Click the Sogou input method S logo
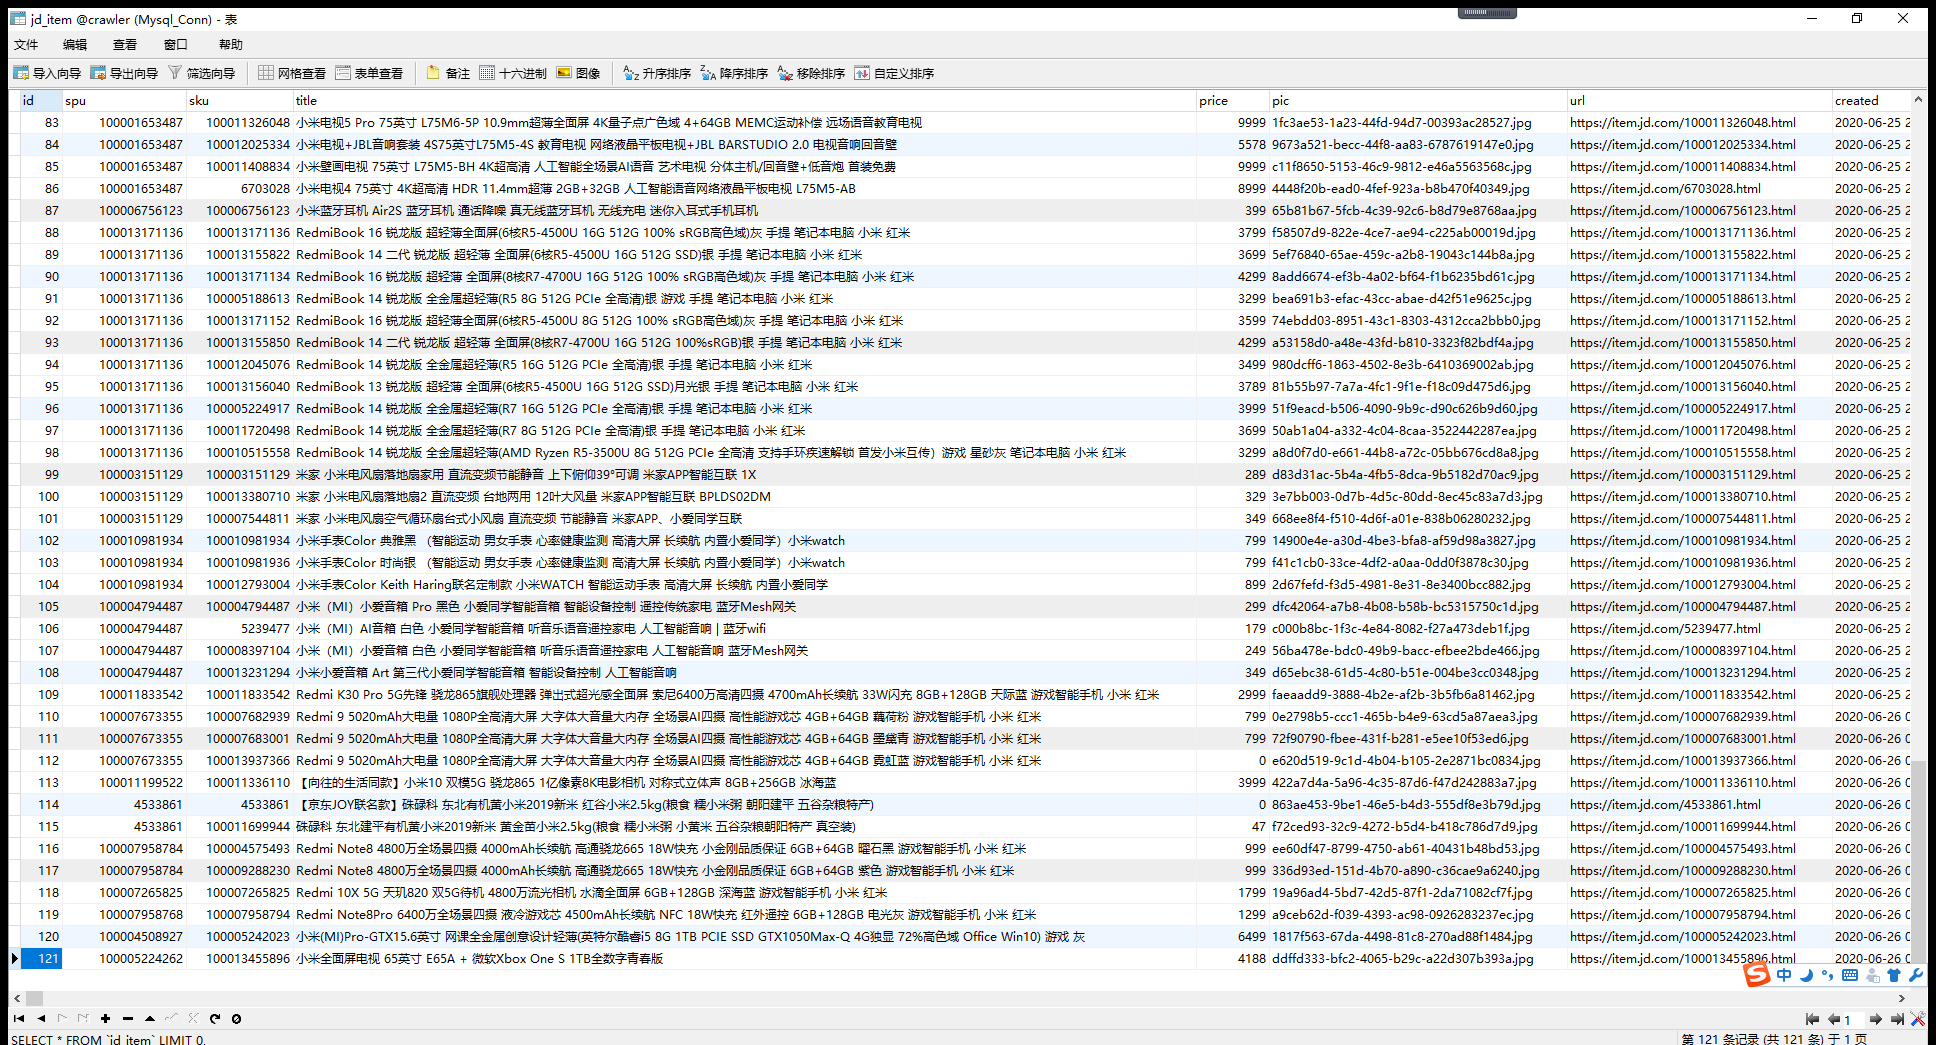1936x1045 pixels. (1757, 975)
